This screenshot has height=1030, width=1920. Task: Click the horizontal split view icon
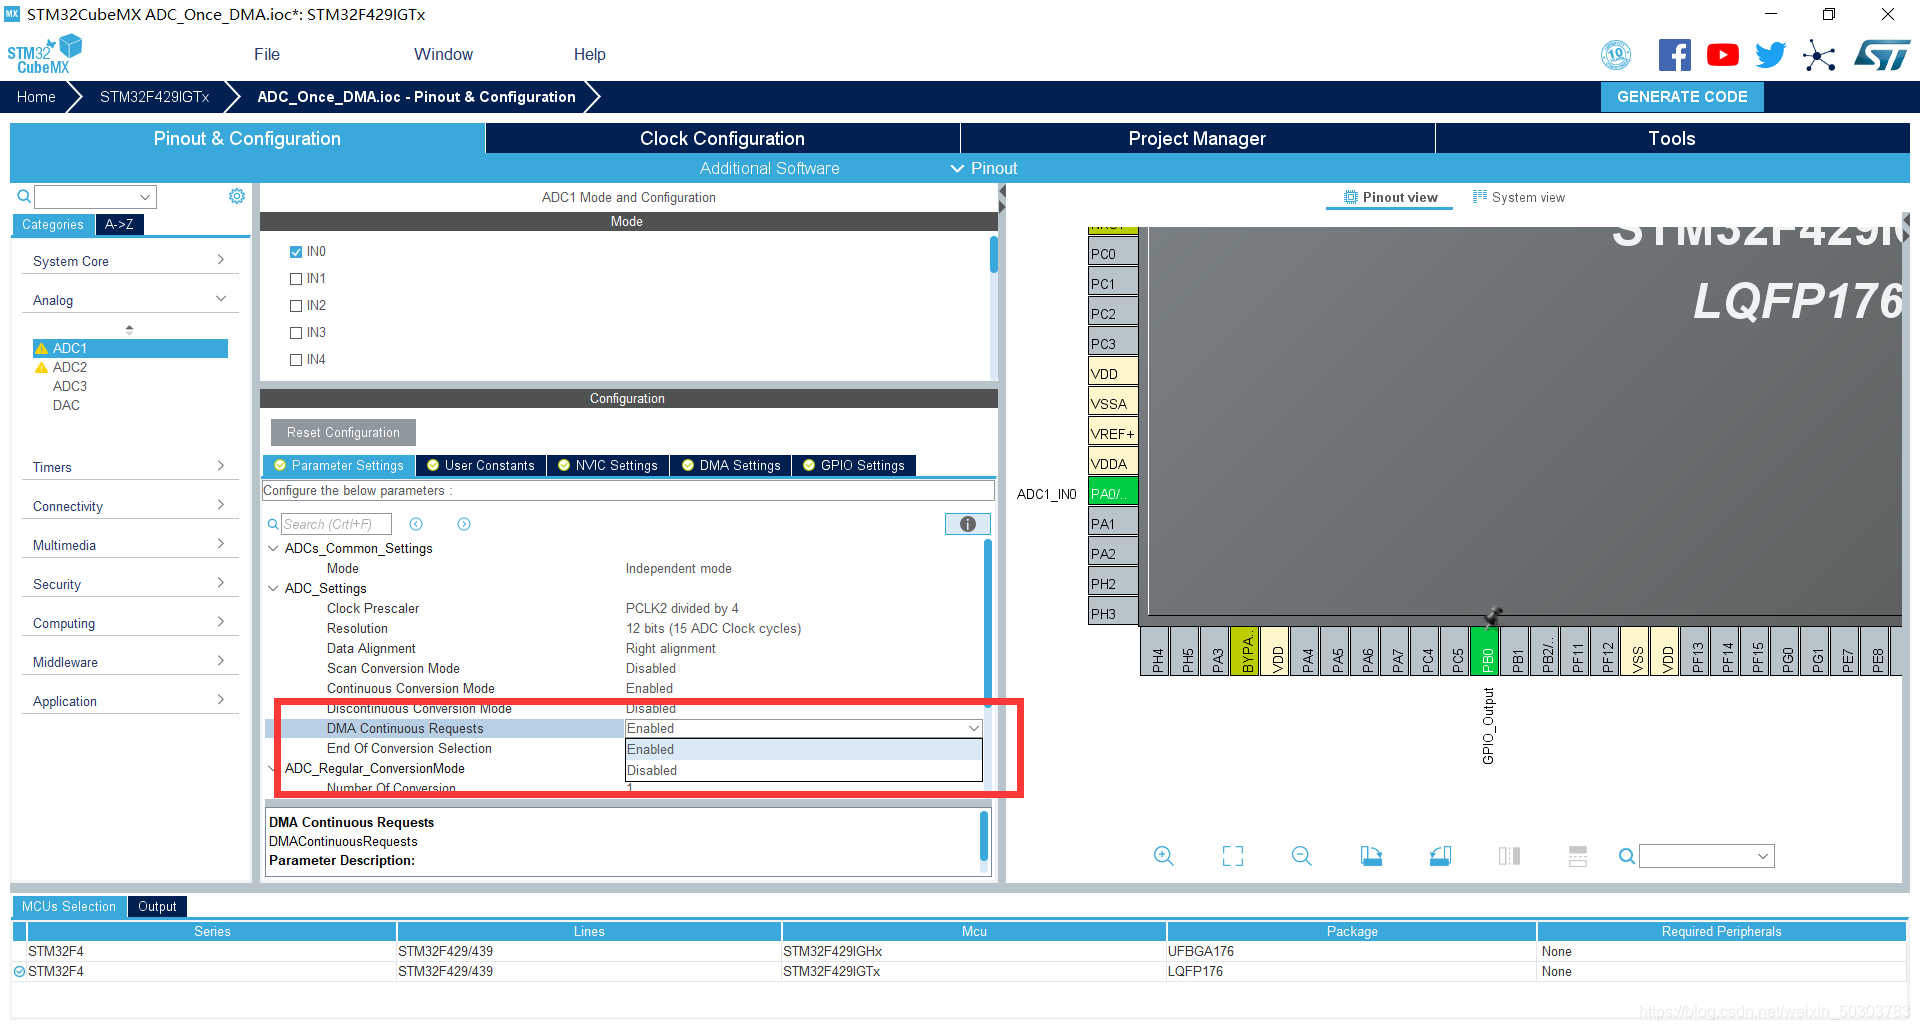click(1578, 856)
